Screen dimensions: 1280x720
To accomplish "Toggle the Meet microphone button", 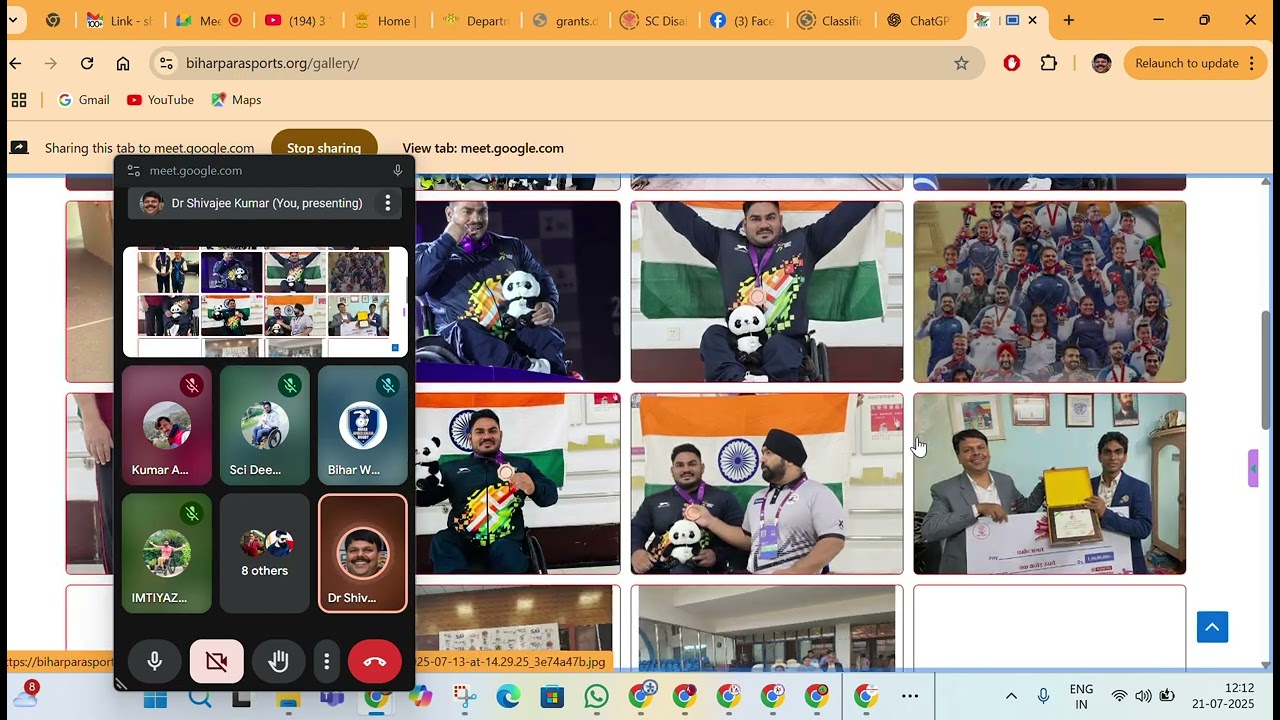I will (155, 662).
